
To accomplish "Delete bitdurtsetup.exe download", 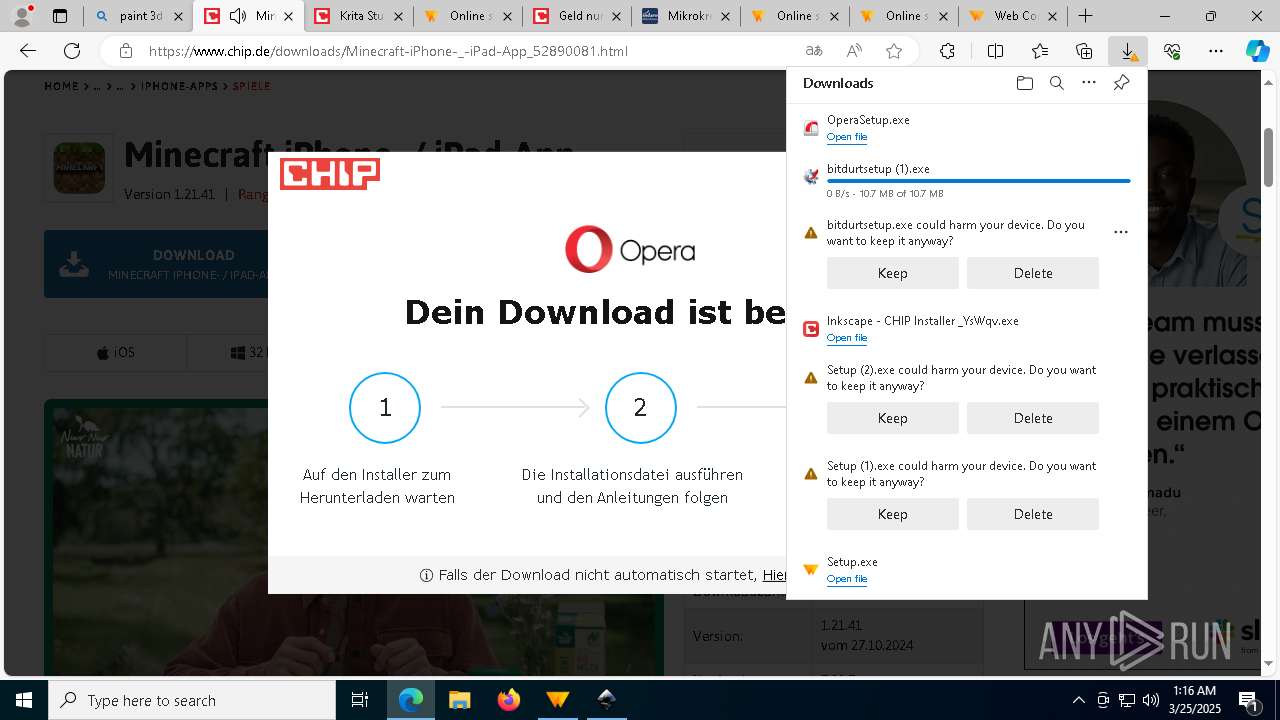I will 1033,273.
